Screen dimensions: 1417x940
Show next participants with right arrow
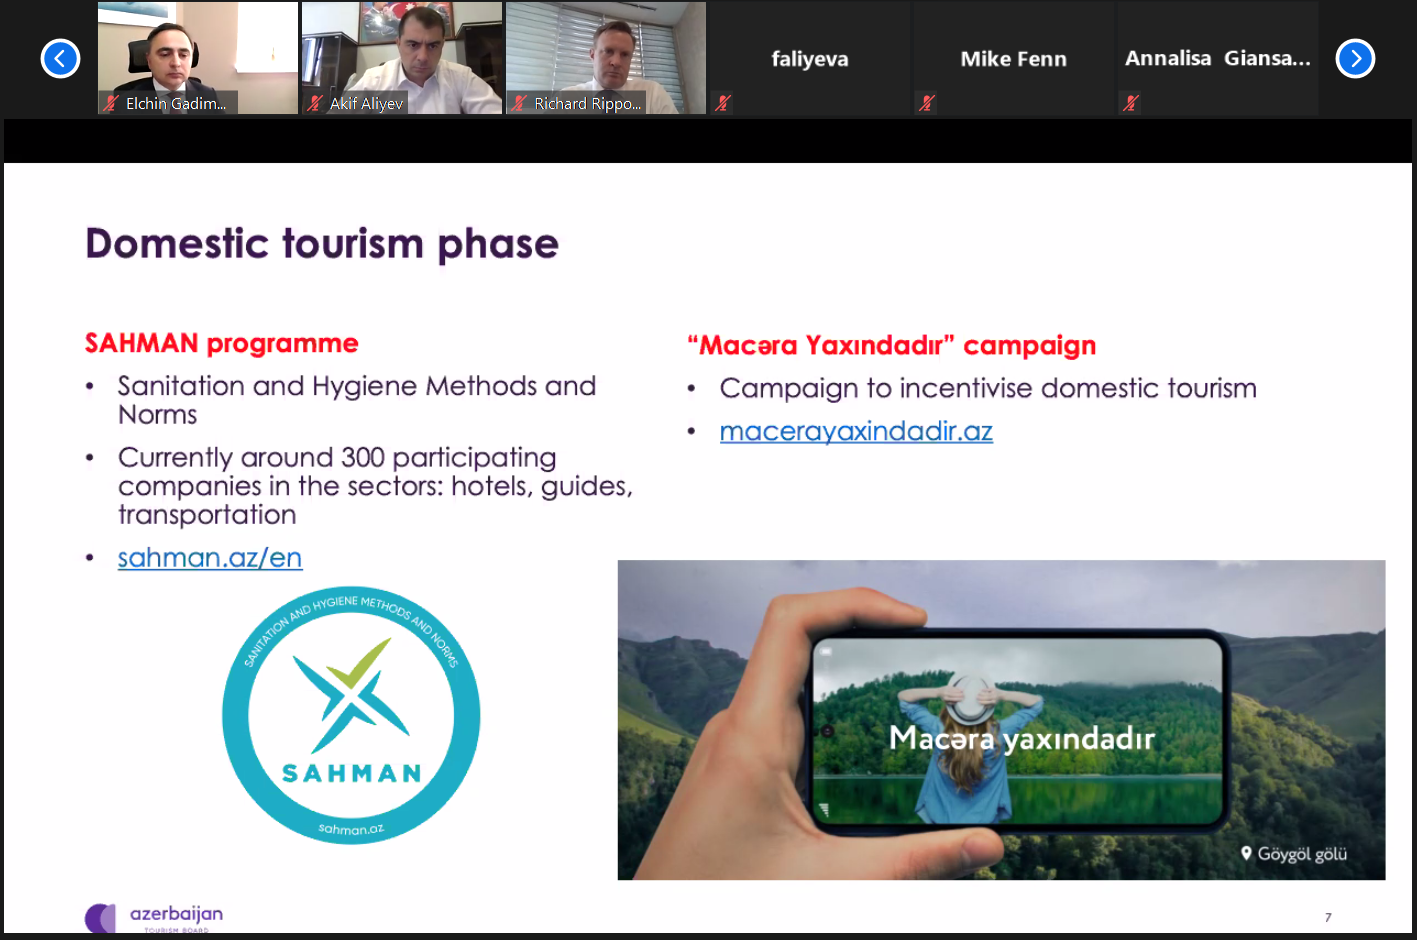click(1355, 59)
